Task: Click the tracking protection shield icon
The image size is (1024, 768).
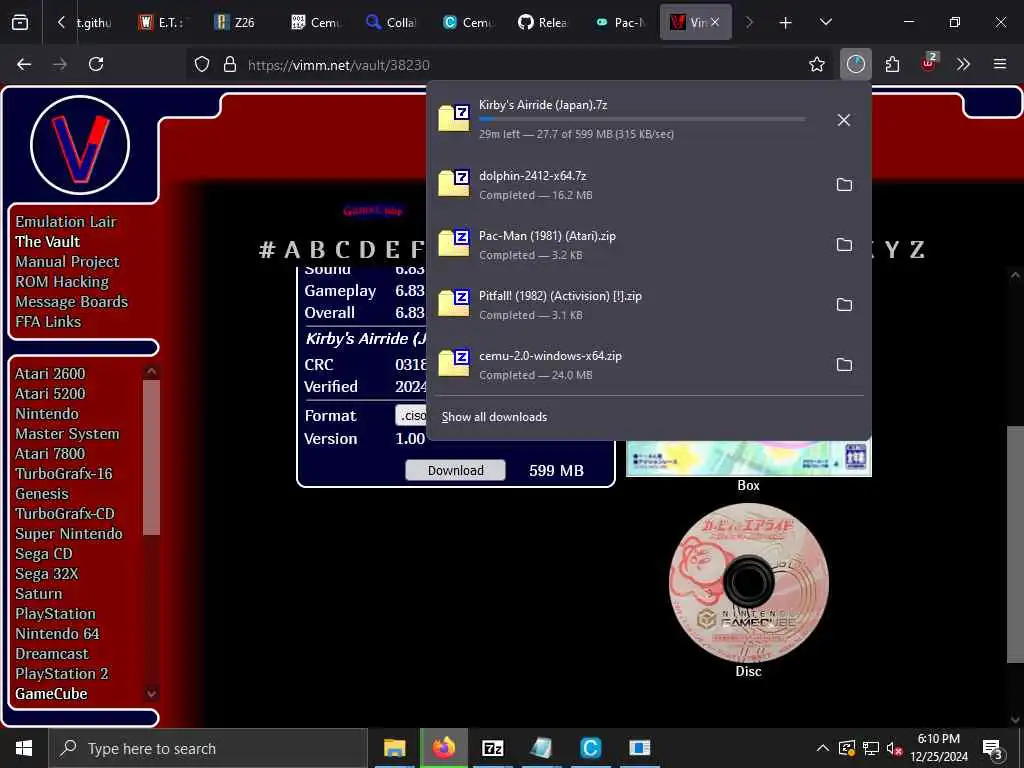Action: click(202, 64)
